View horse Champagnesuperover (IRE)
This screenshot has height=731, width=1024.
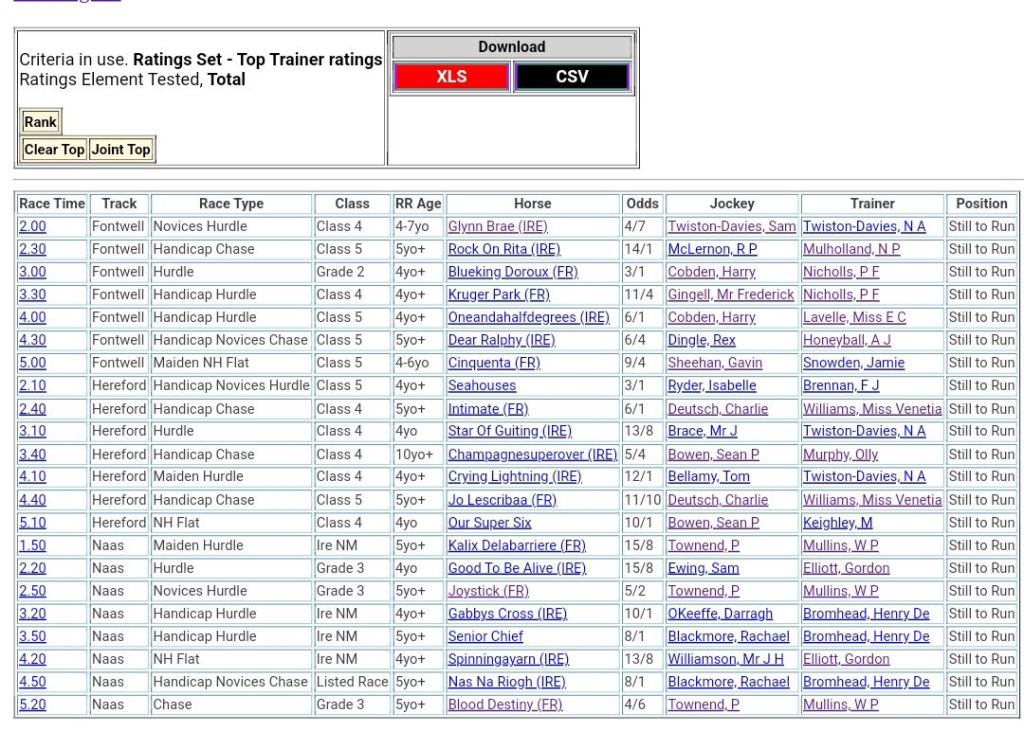532,454
